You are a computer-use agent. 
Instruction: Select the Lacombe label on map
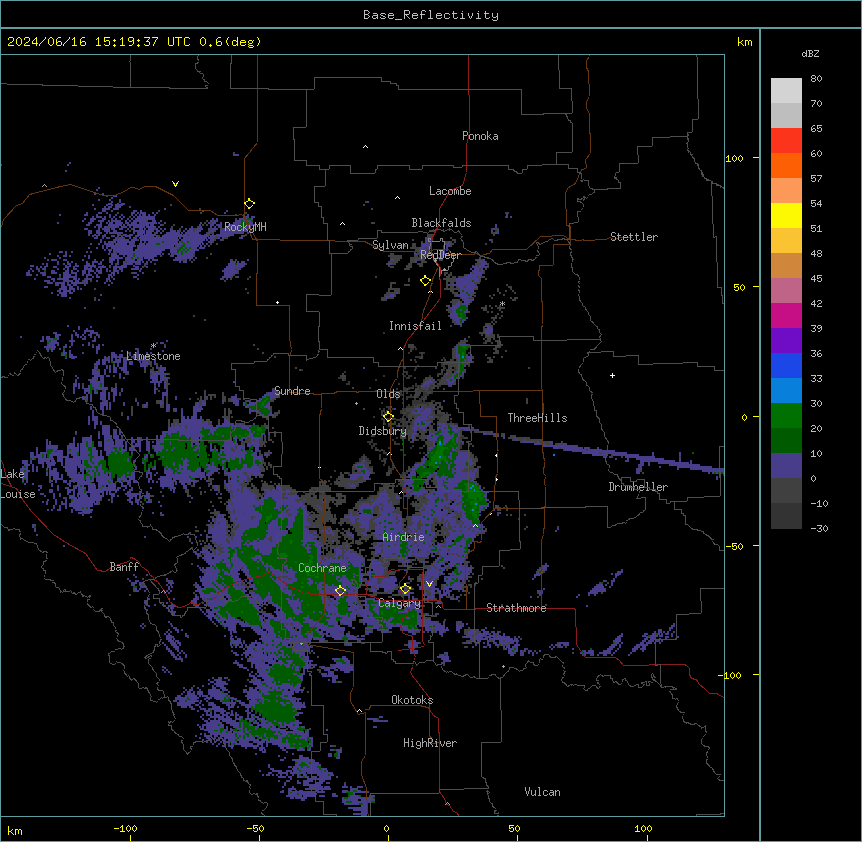(450, 191)
